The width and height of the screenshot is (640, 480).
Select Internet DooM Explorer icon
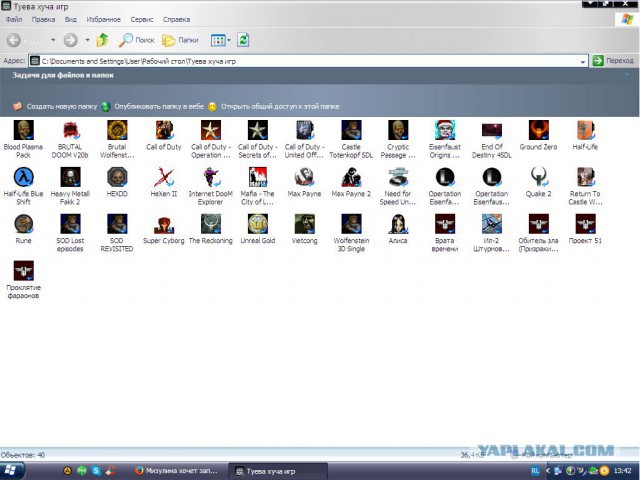pyautogui.click(x=211, y=177)
